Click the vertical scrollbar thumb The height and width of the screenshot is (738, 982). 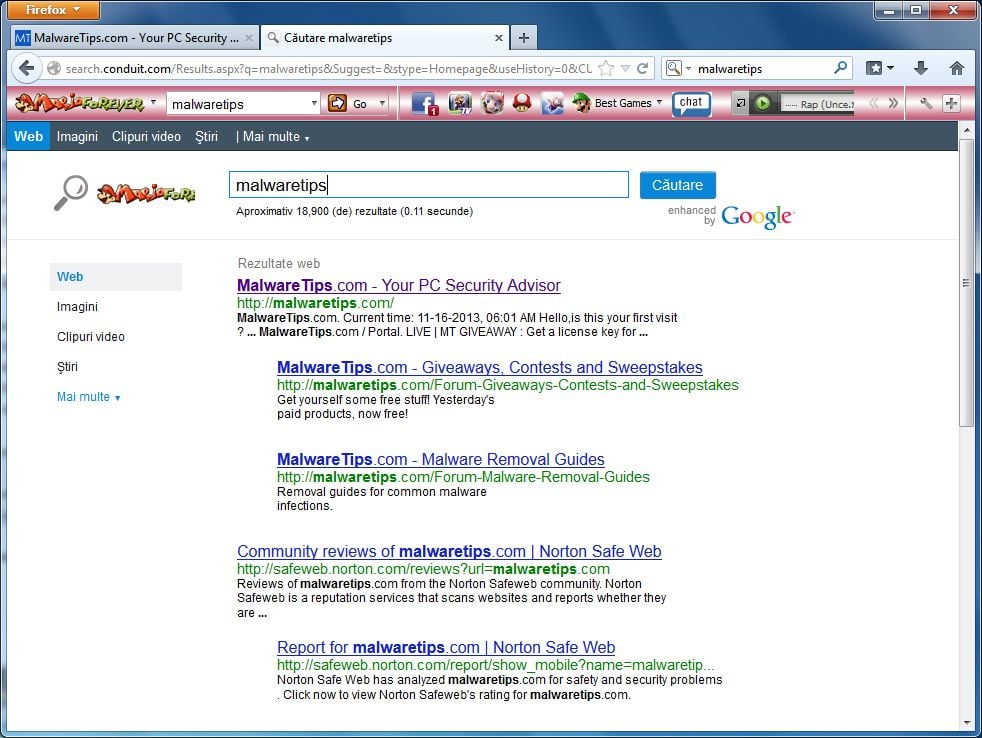tap(966, 283)
